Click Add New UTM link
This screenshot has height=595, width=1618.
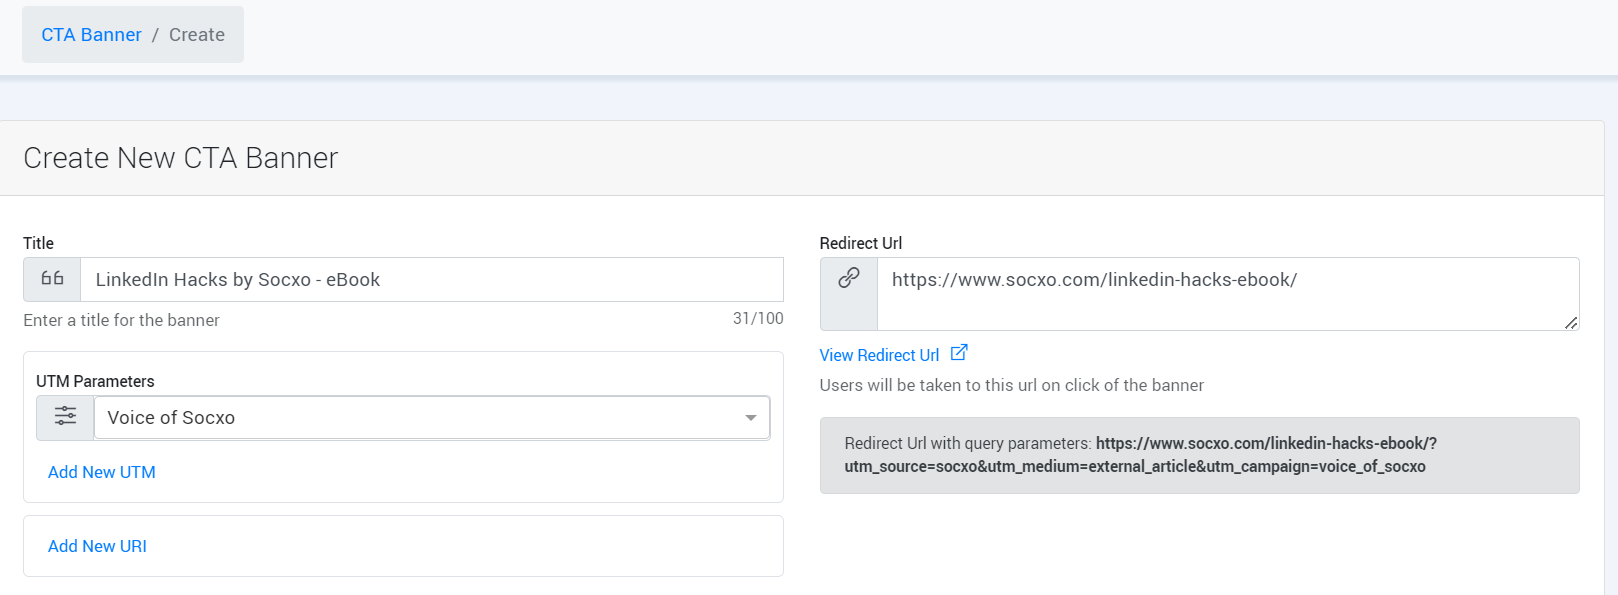(102, 472)
